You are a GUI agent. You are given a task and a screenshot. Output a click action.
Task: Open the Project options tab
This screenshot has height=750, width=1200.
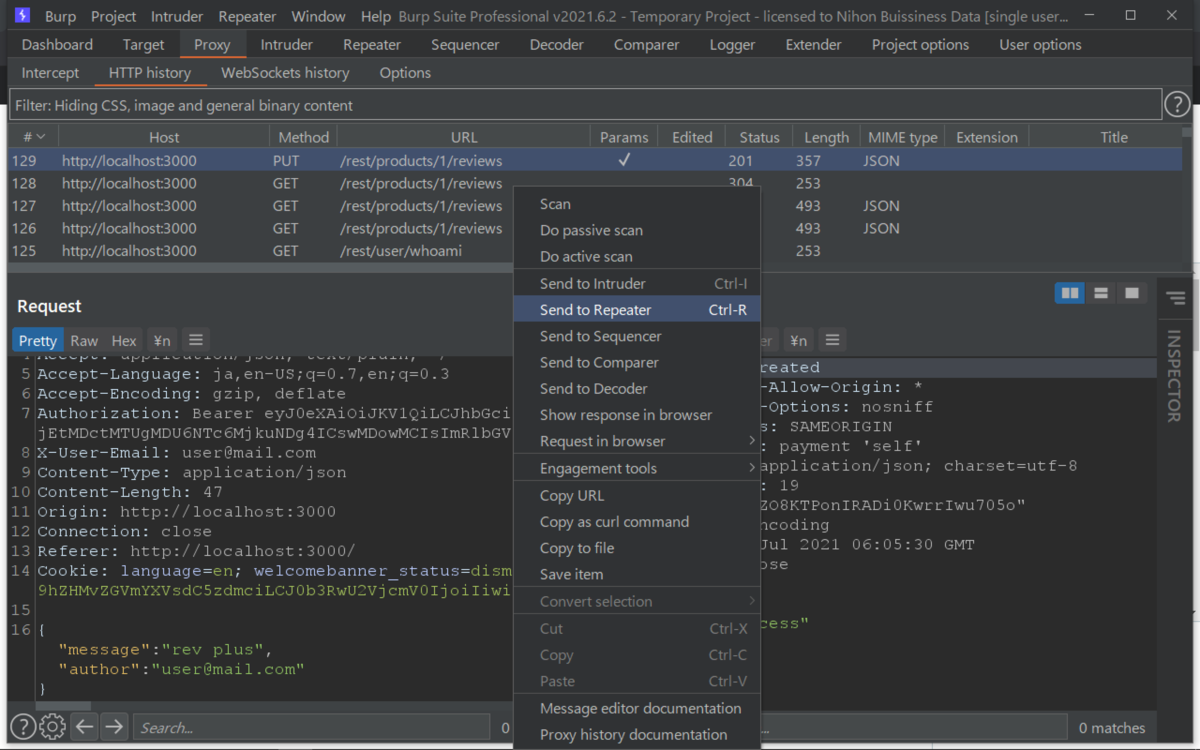click(x=920, y=44)
